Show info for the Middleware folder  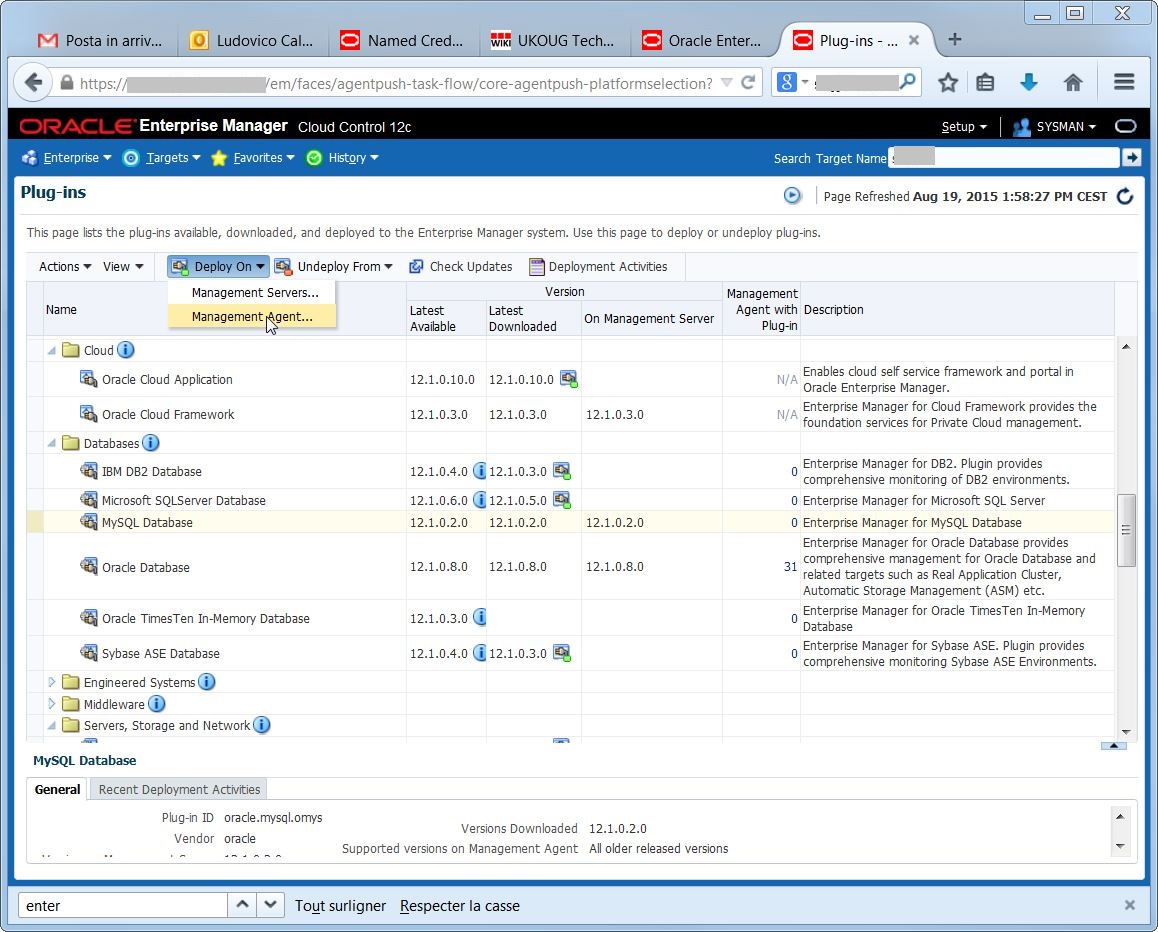point(157,704)
